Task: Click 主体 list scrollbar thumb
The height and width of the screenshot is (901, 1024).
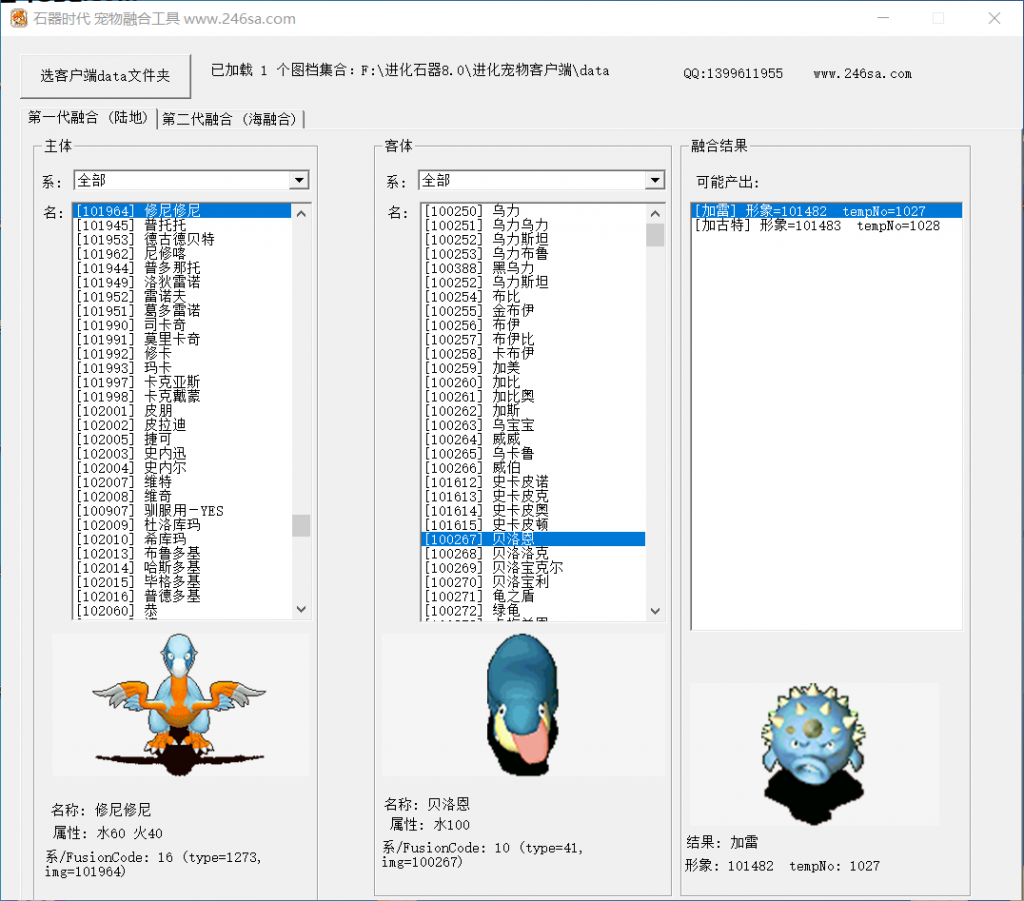Action: [301, 526]
